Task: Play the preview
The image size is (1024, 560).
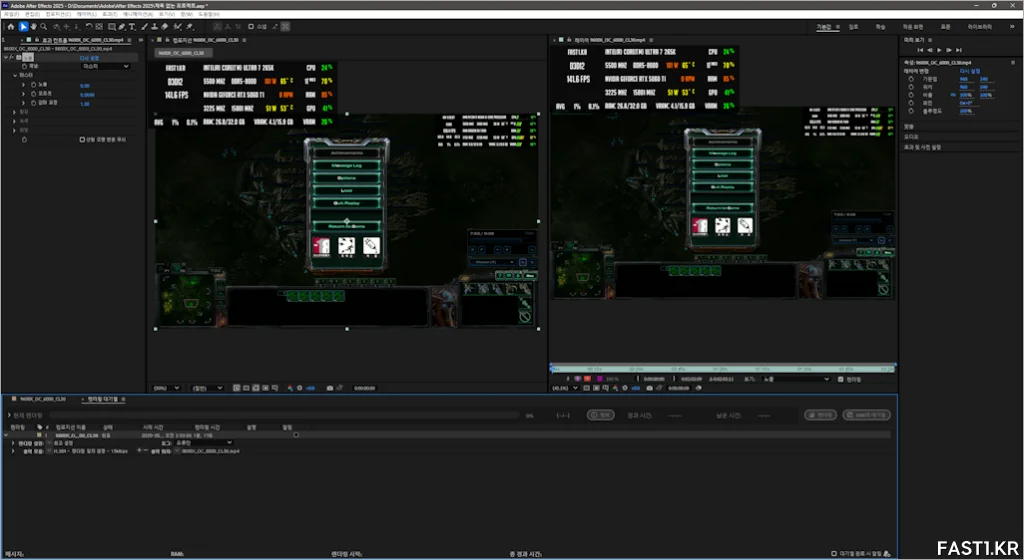Action: (939, 50)
